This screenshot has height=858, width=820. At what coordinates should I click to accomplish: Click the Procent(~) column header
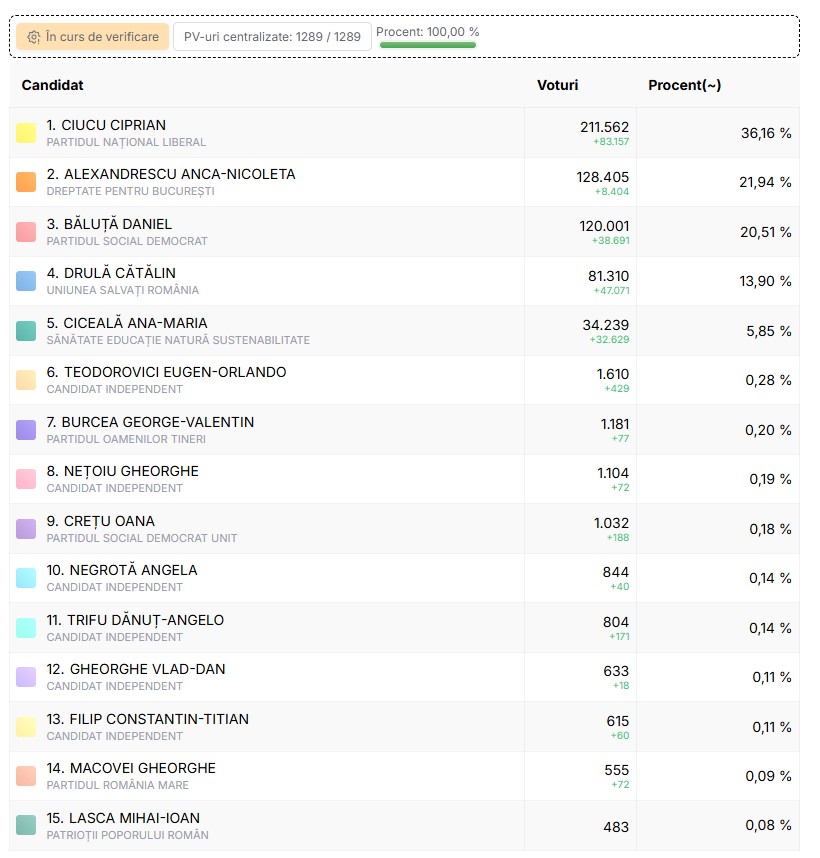pos(684,85)
